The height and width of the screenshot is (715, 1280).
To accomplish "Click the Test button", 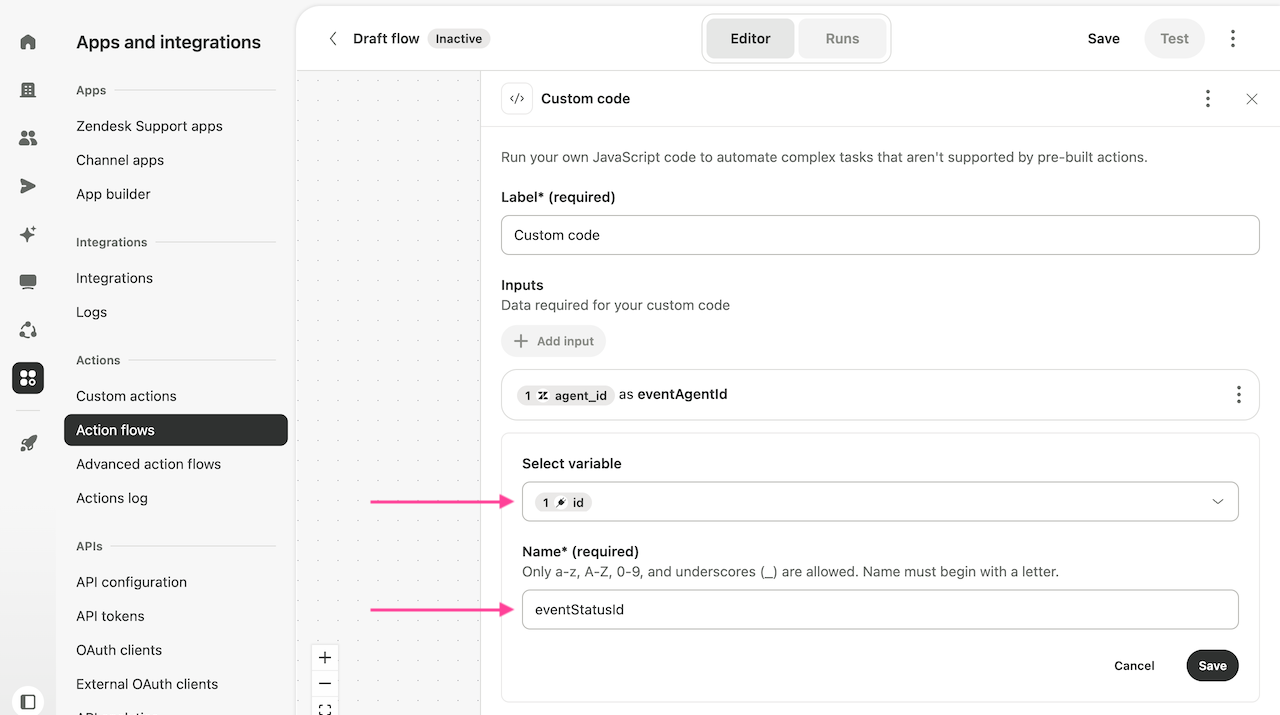I will point(1174,39).
